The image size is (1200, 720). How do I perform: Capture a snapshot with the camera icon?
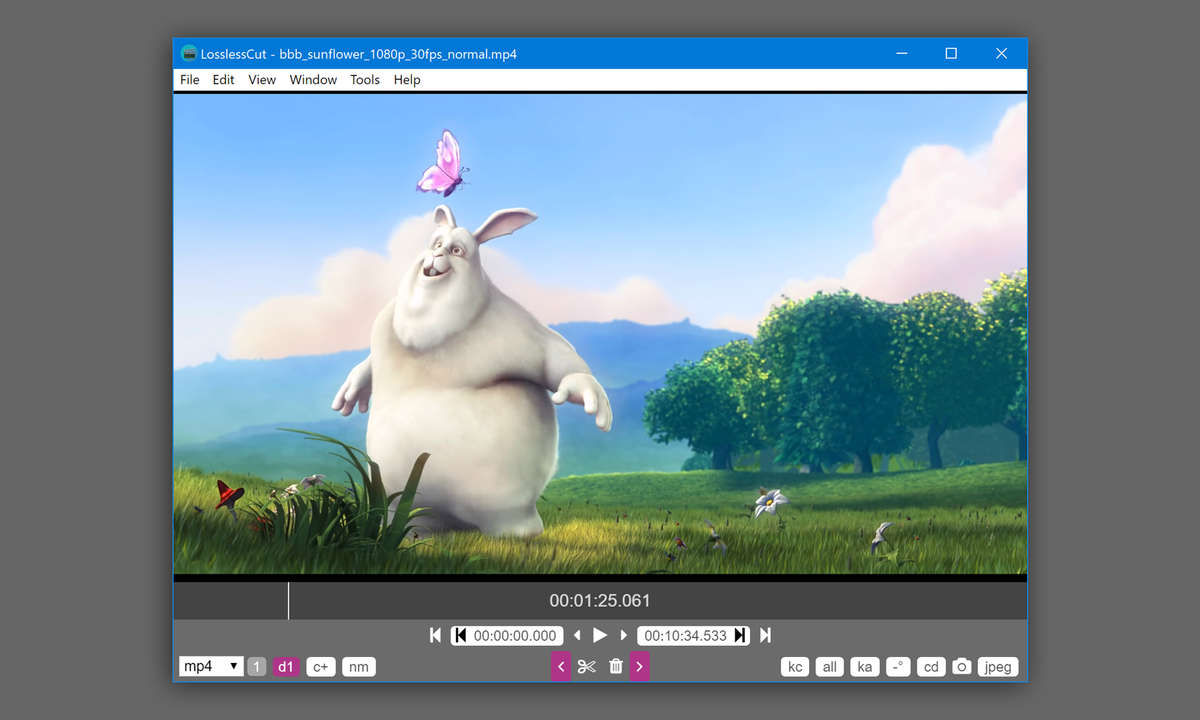point(961,667)
